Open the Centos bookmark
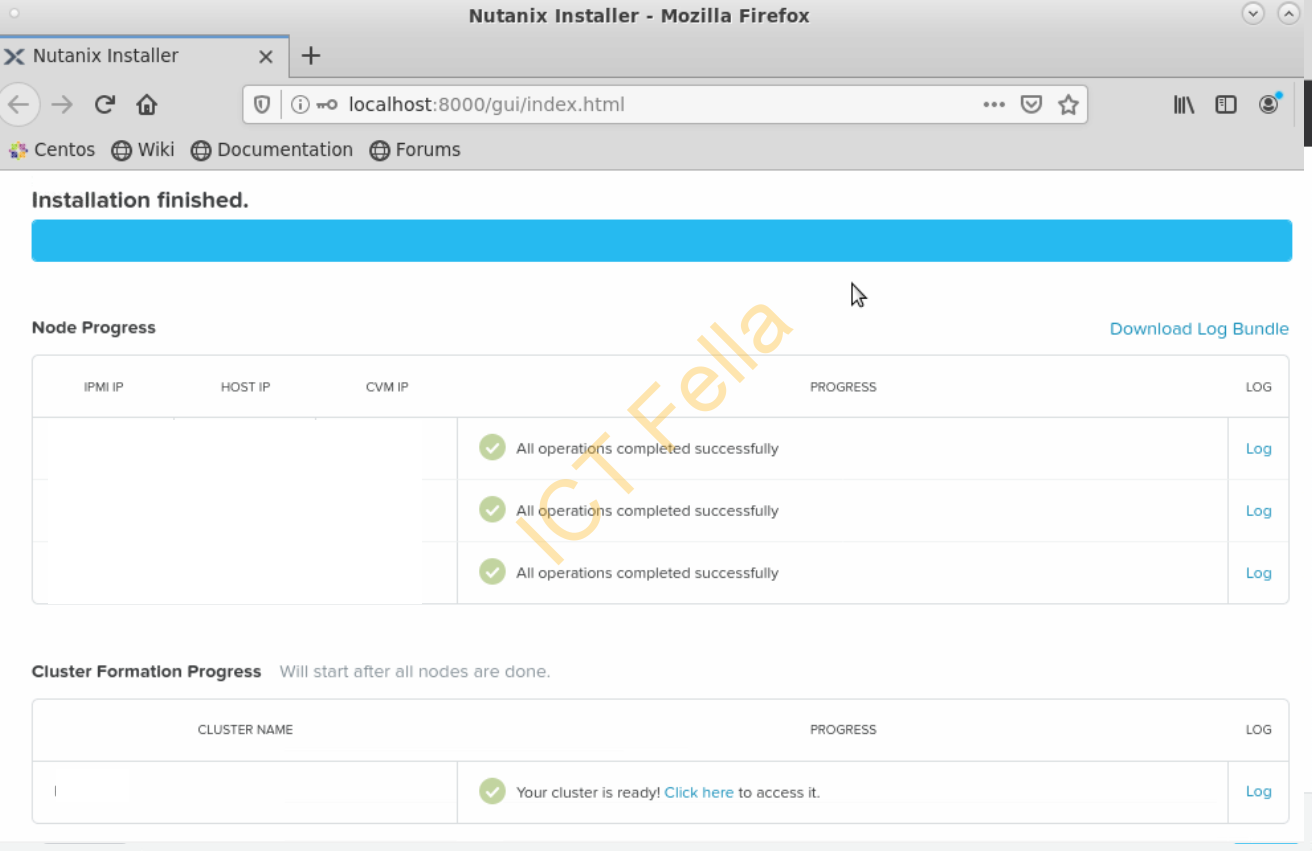 (x=51, y=150)
